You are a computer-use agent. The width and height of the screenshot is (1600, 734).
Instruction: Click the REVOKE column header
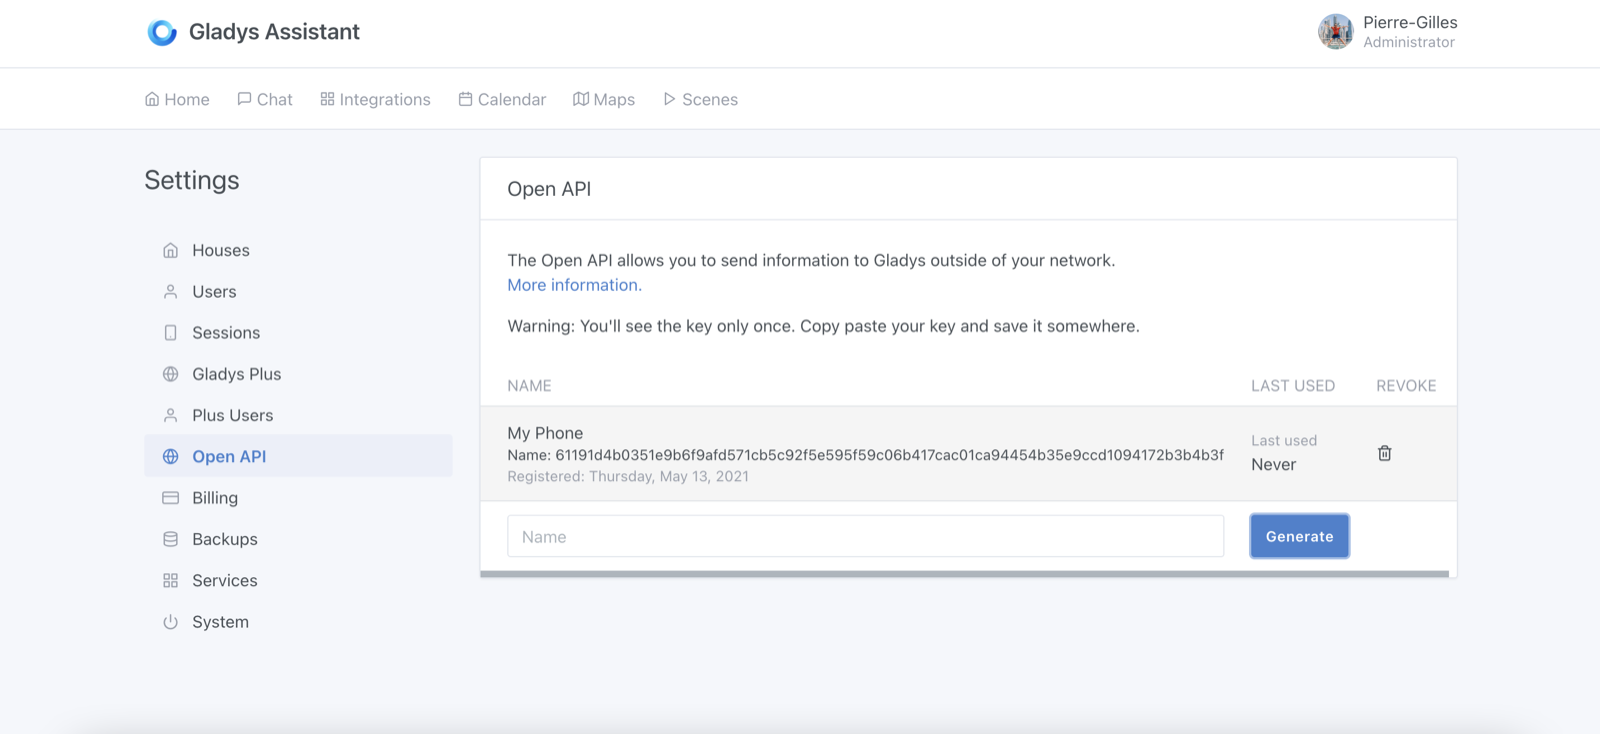pos(1406,386)
